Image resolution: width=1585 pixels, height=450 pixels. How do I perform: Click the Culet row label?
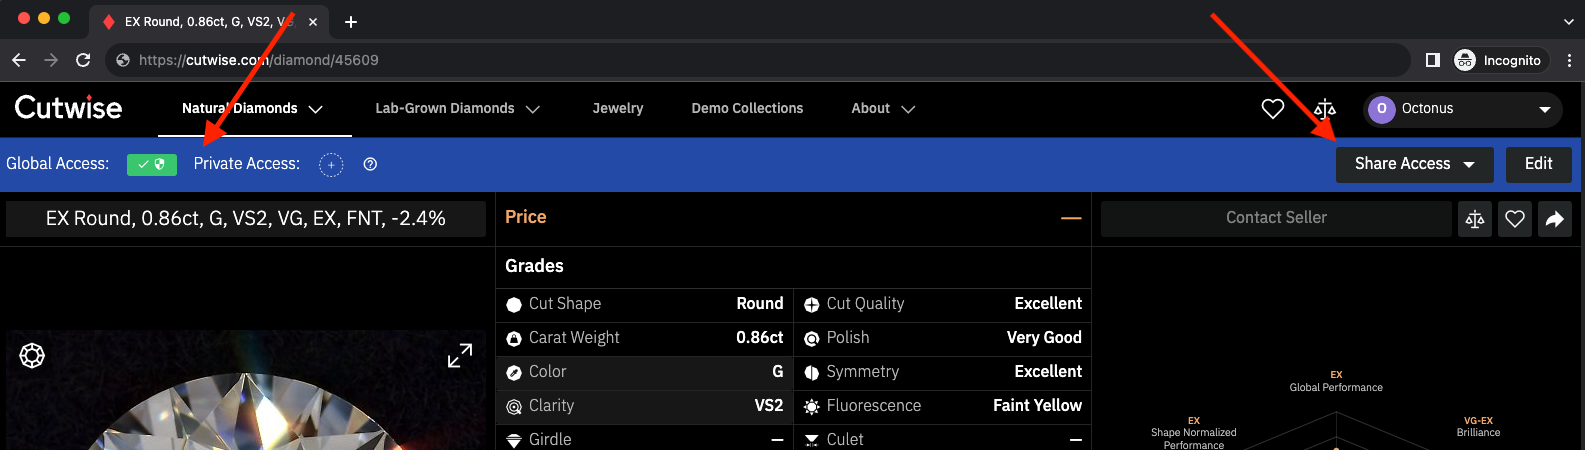click(x=845, y=440)
